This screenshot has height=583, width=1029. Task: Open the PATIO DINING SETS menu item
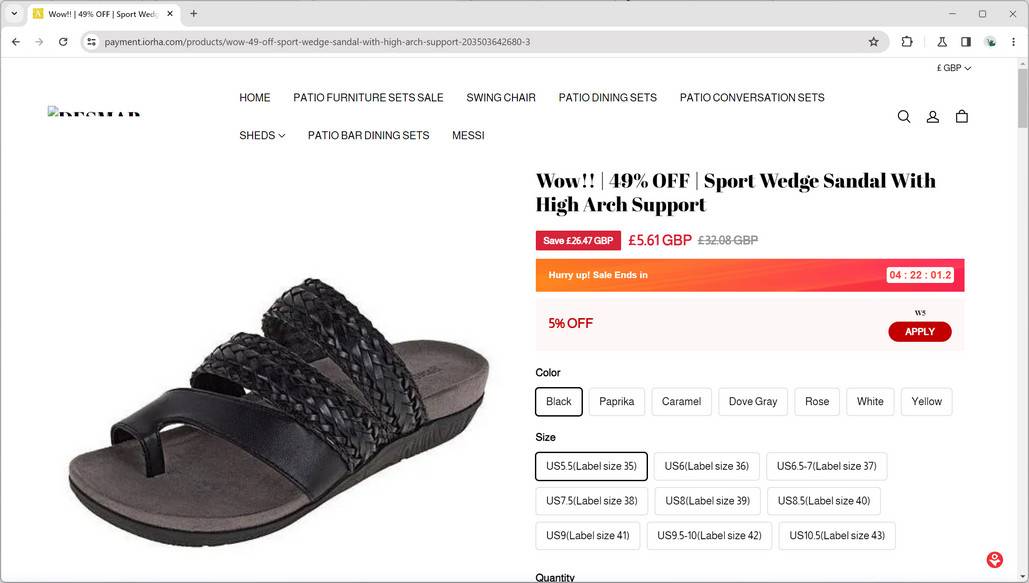coord(608,98)
